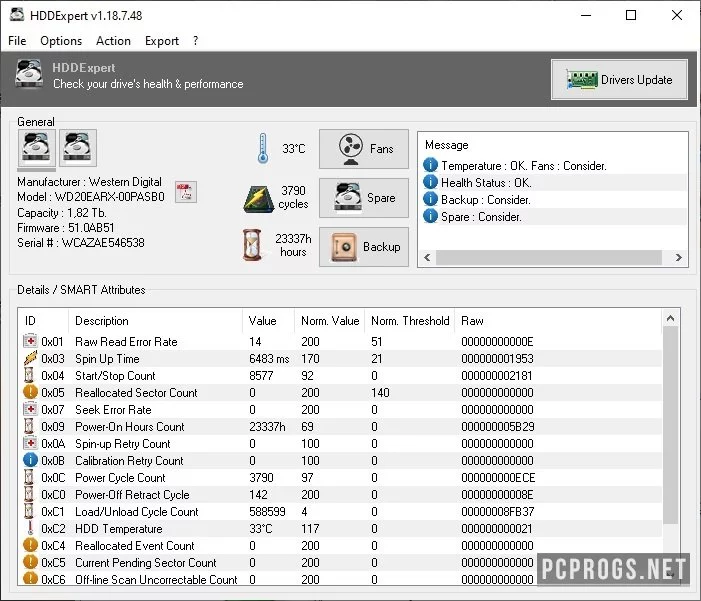The width and height of the screenshot is (701, 601).
Task: Select the HDD Temperature row
Action: coord(341,529)
